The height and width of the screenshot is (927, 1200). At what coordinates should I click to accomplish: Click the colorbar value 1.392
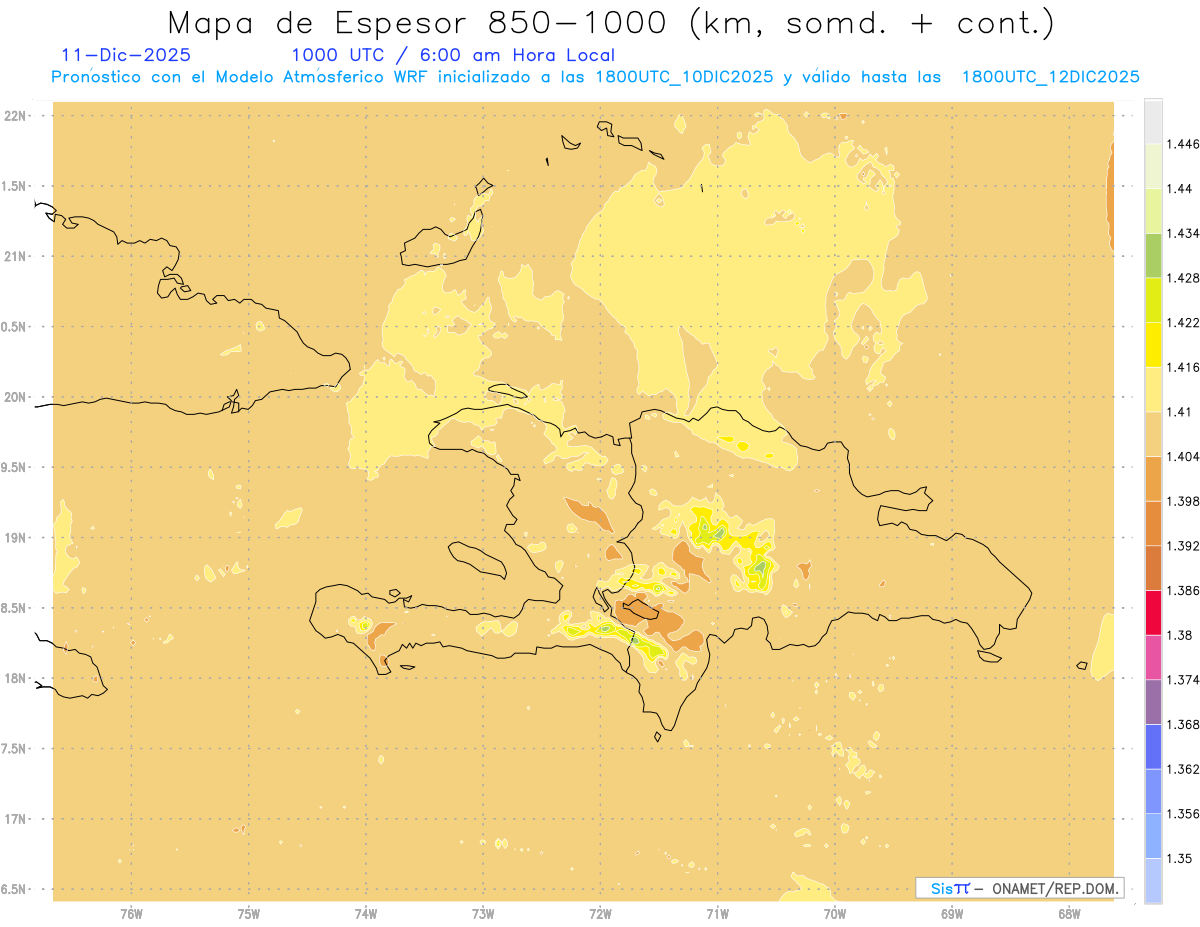click(x=1185, y=546)
